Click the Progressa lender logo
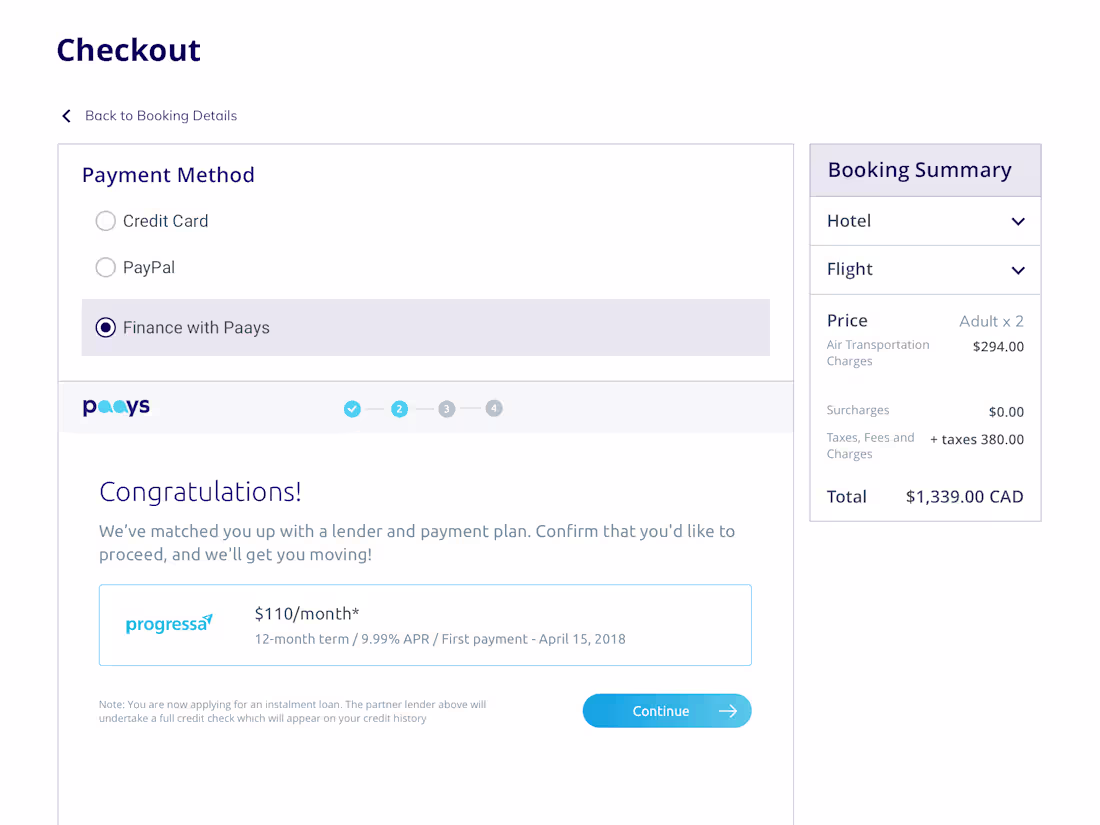 (x=169, y=623)
